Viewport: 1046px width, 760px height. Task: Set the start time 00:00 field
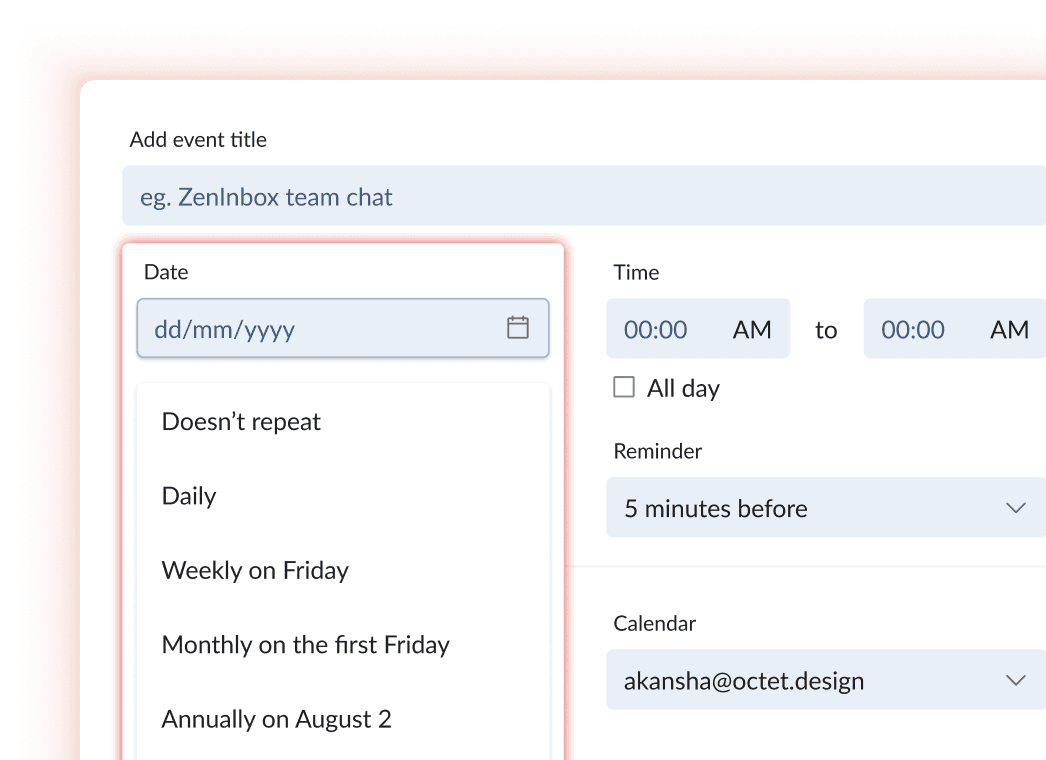coord(655,330)
